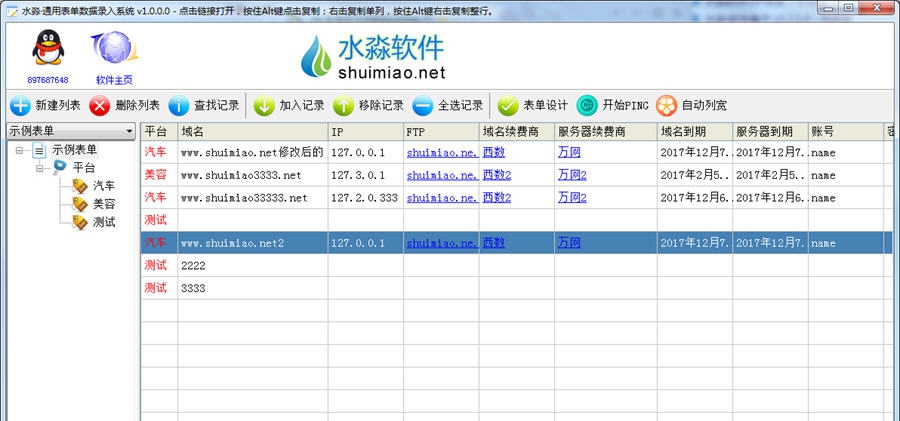Click the 域名到期 column header
This screenshot has width=900, height=421.
point(695,132)
